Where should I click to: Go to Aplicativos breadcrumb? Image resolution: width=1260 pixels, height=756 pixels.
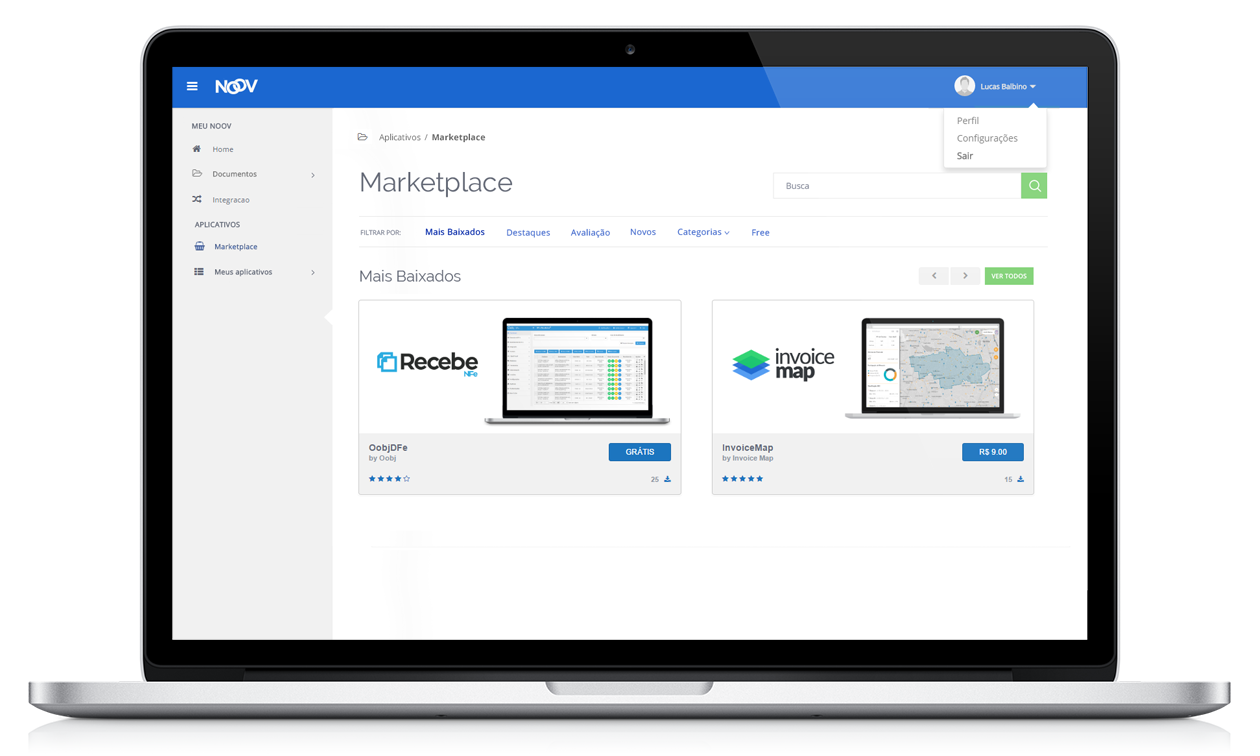[399, 138]
